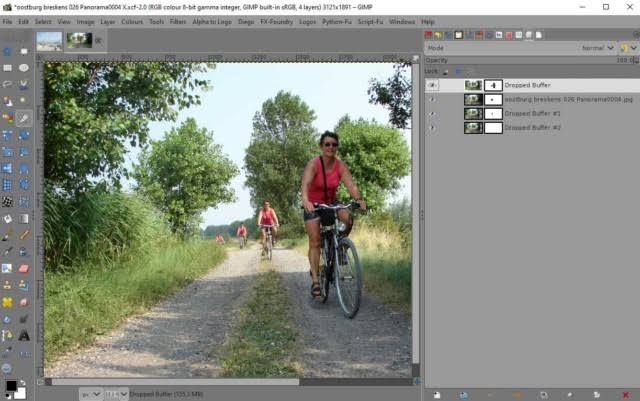Create new layer from layers panel bottom
The width and height of the screenshot is (640, 401).
[437, 394]
